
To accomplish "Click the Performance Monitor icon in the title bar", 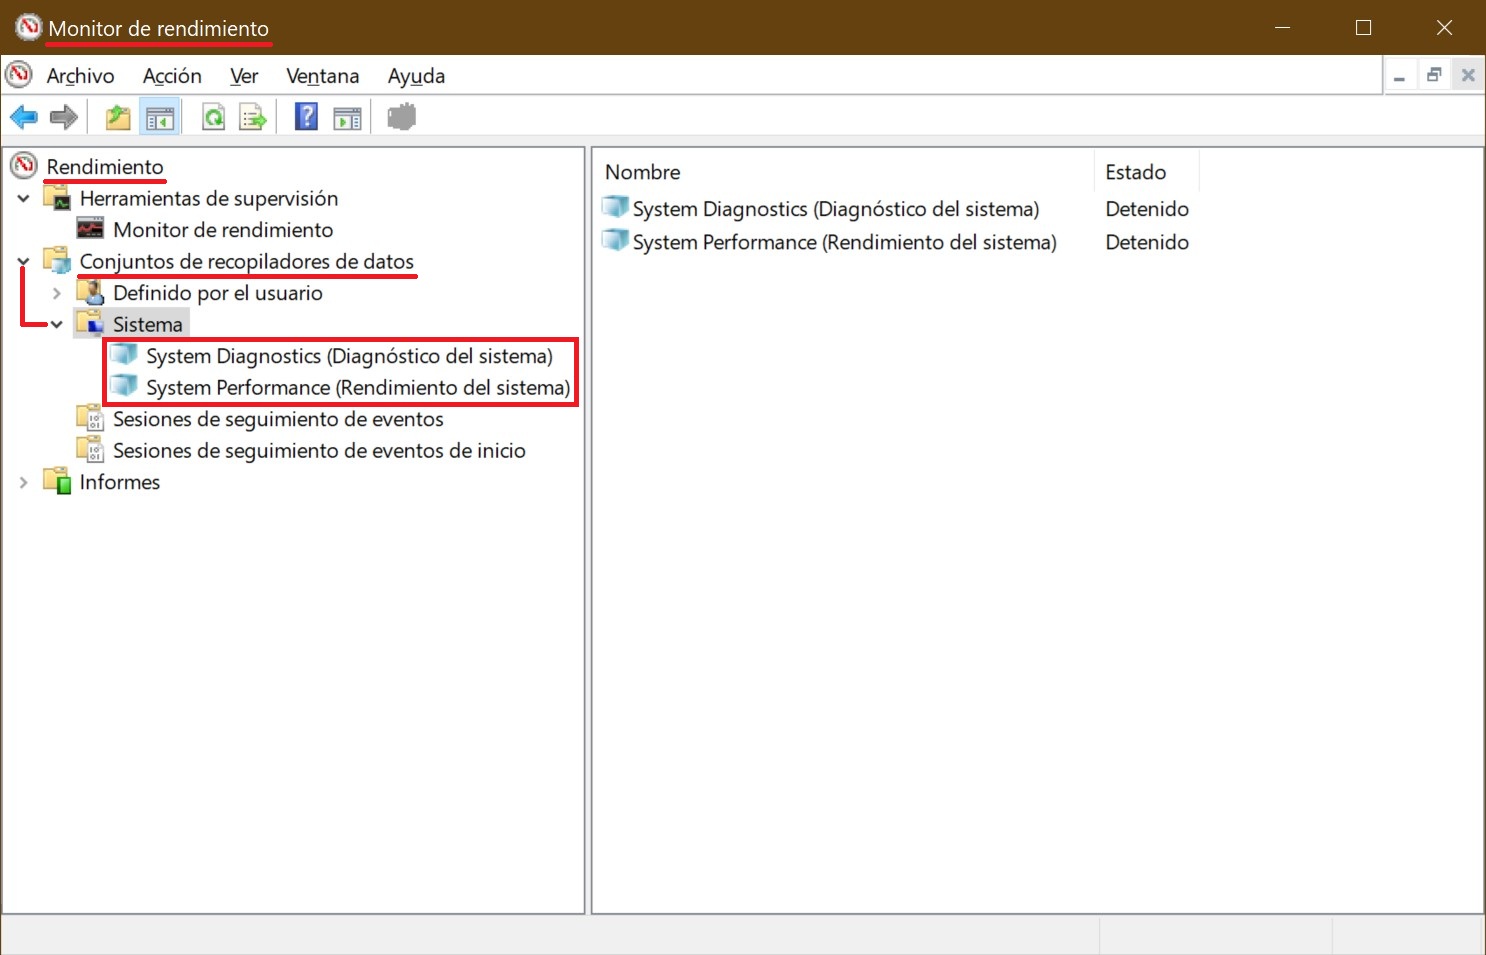I will pyautogui.click(x=29, y=28).
